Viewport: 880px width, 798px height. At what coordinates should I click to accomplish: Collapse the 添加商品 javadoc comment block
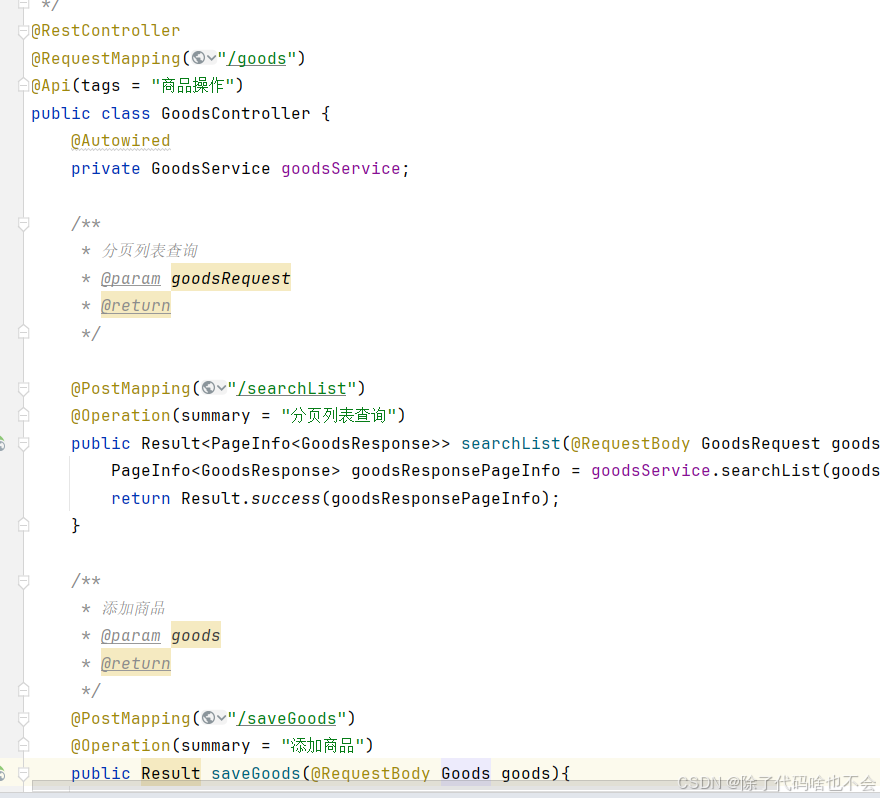click(22, 580)
